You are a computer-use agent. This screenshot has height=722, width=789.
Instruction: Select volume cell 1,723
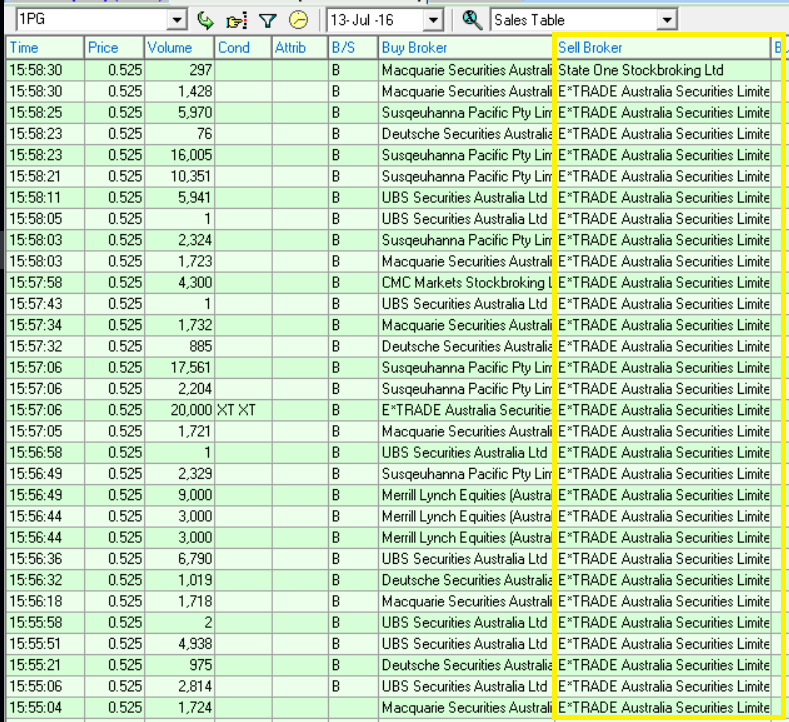coord(179,262)
